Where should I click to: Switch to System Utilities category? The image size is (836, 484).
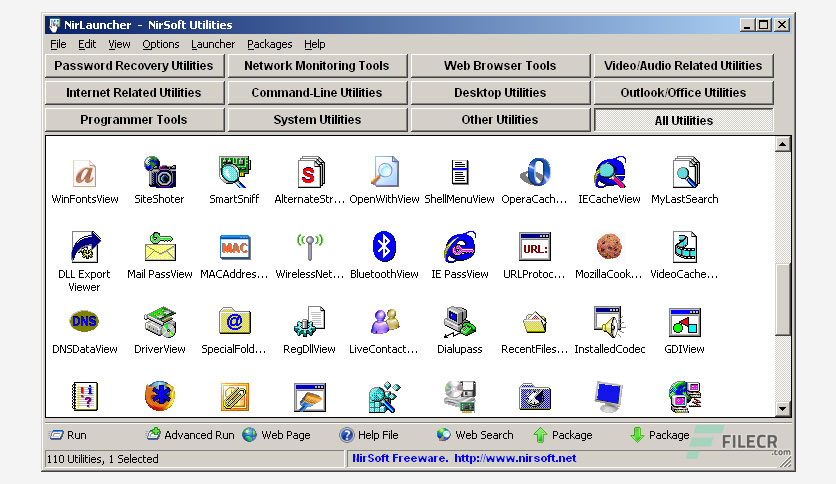(317, 120)
